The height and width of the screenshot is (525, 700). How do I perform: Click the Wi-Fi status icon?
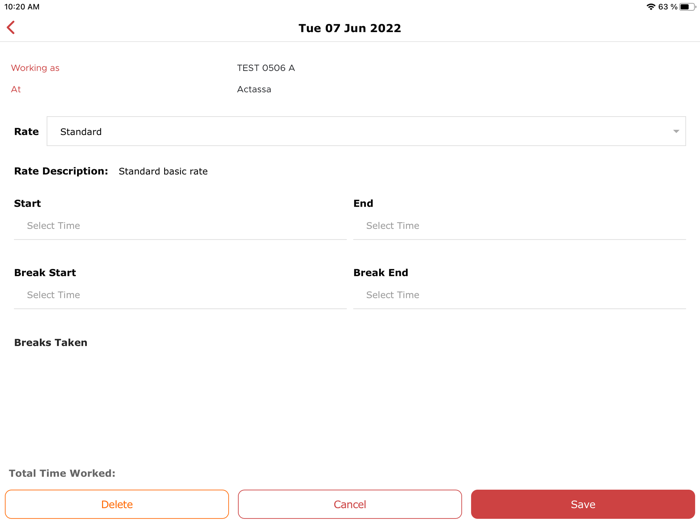tap(650, 7)
